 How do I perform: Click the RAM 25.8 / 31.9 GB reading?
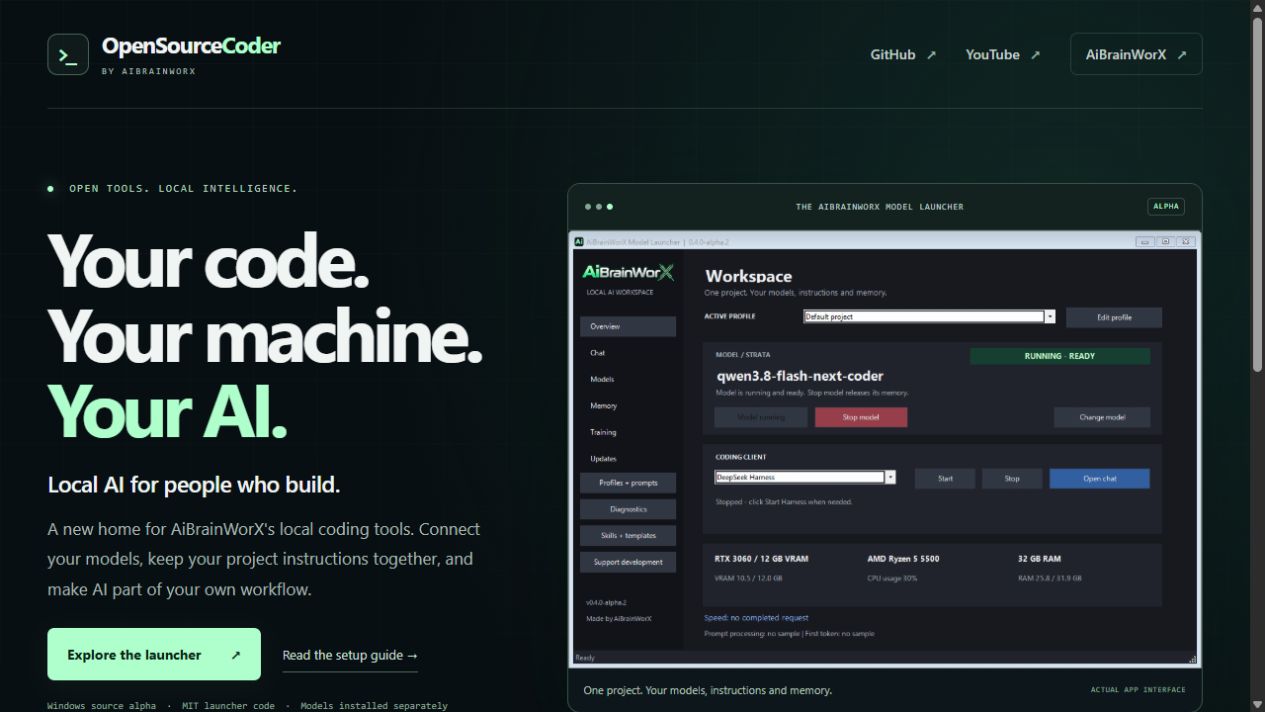pyautogui.click(x=1050, y=578)
